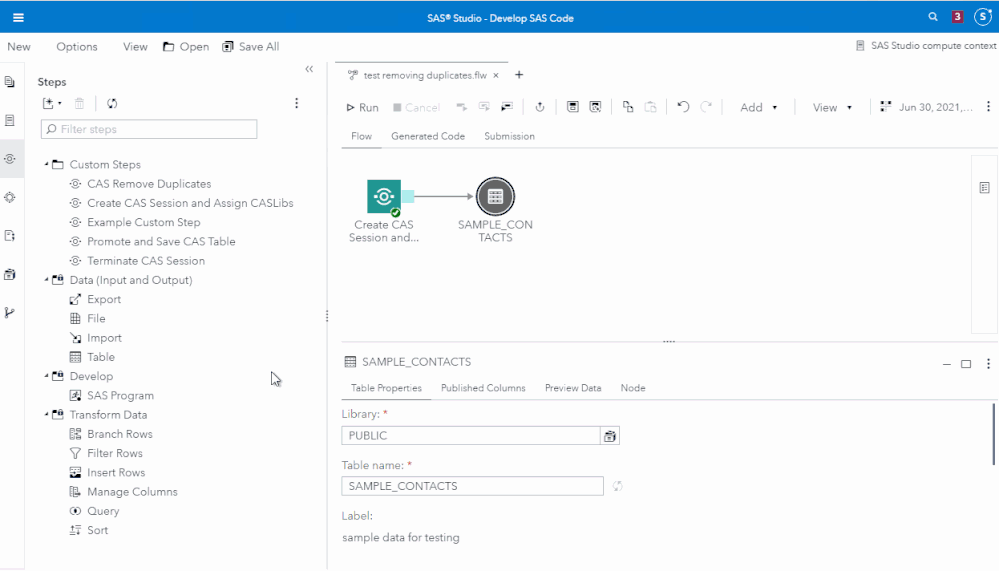Click the Filter steps search field

[149, 129]
